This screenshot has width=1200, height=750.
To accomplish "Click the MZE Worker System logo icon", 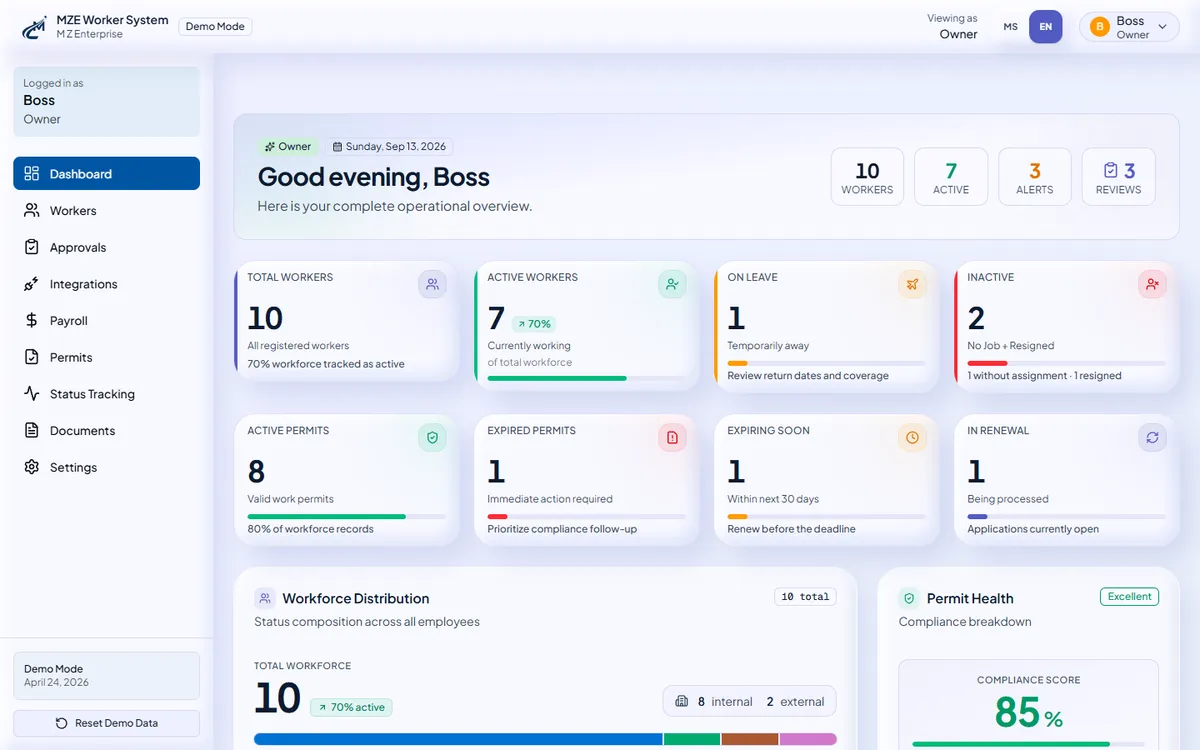I will pyautogui.click(x=34, y=27).
